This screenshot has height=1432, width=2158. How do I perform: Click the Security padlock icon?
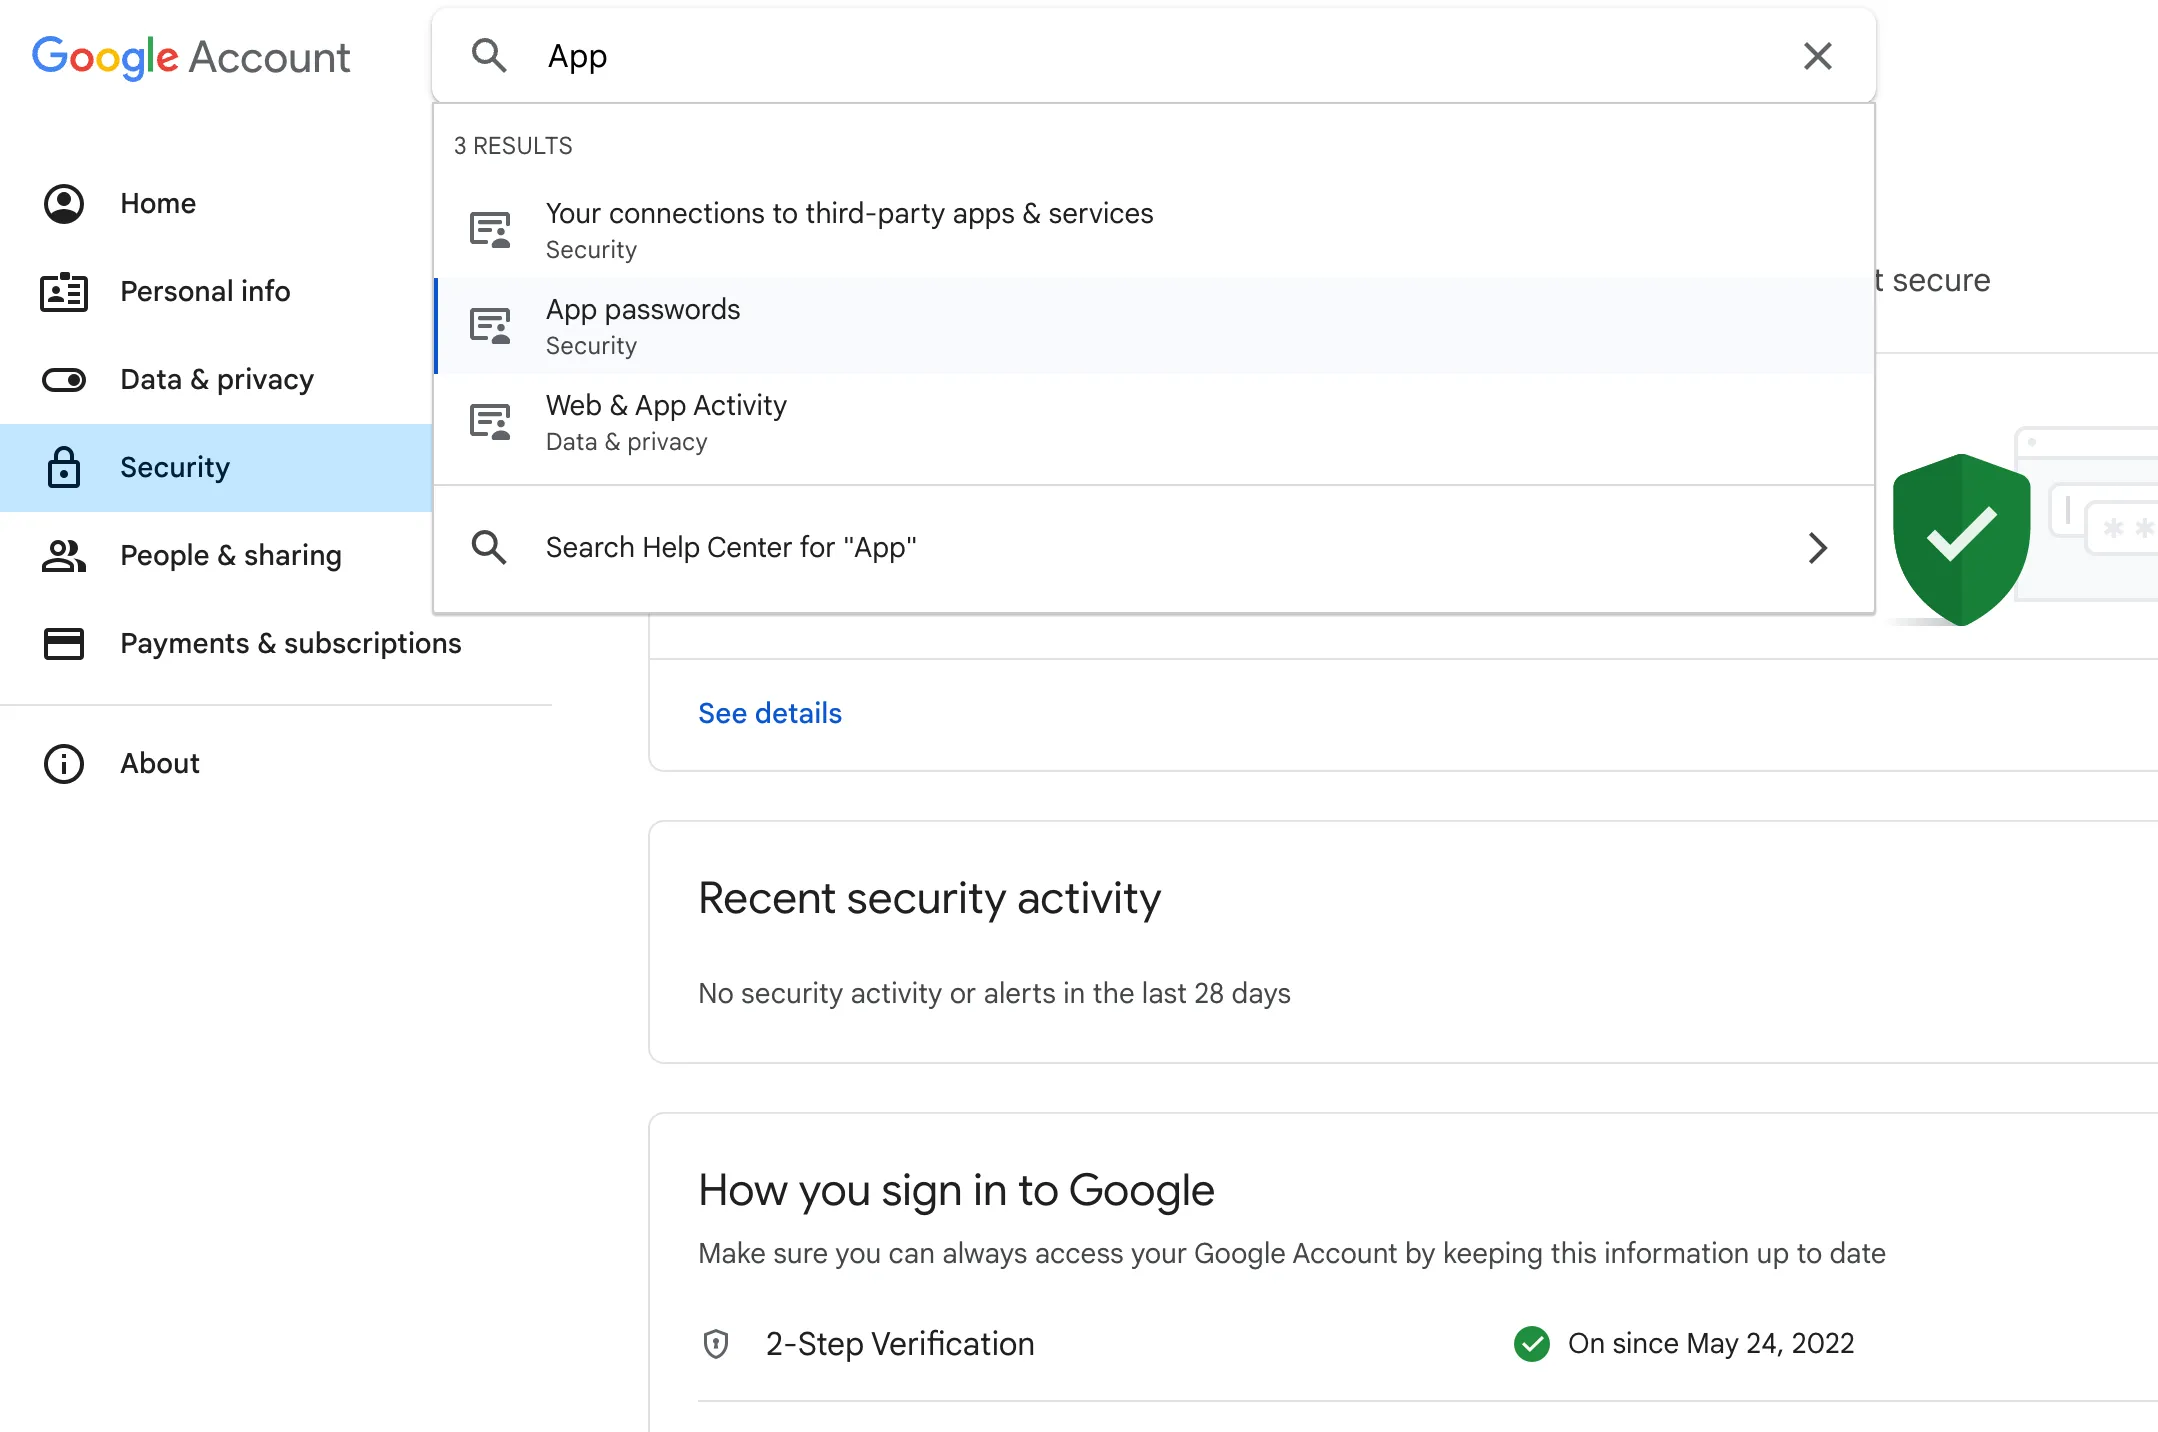tap(64, 468)
